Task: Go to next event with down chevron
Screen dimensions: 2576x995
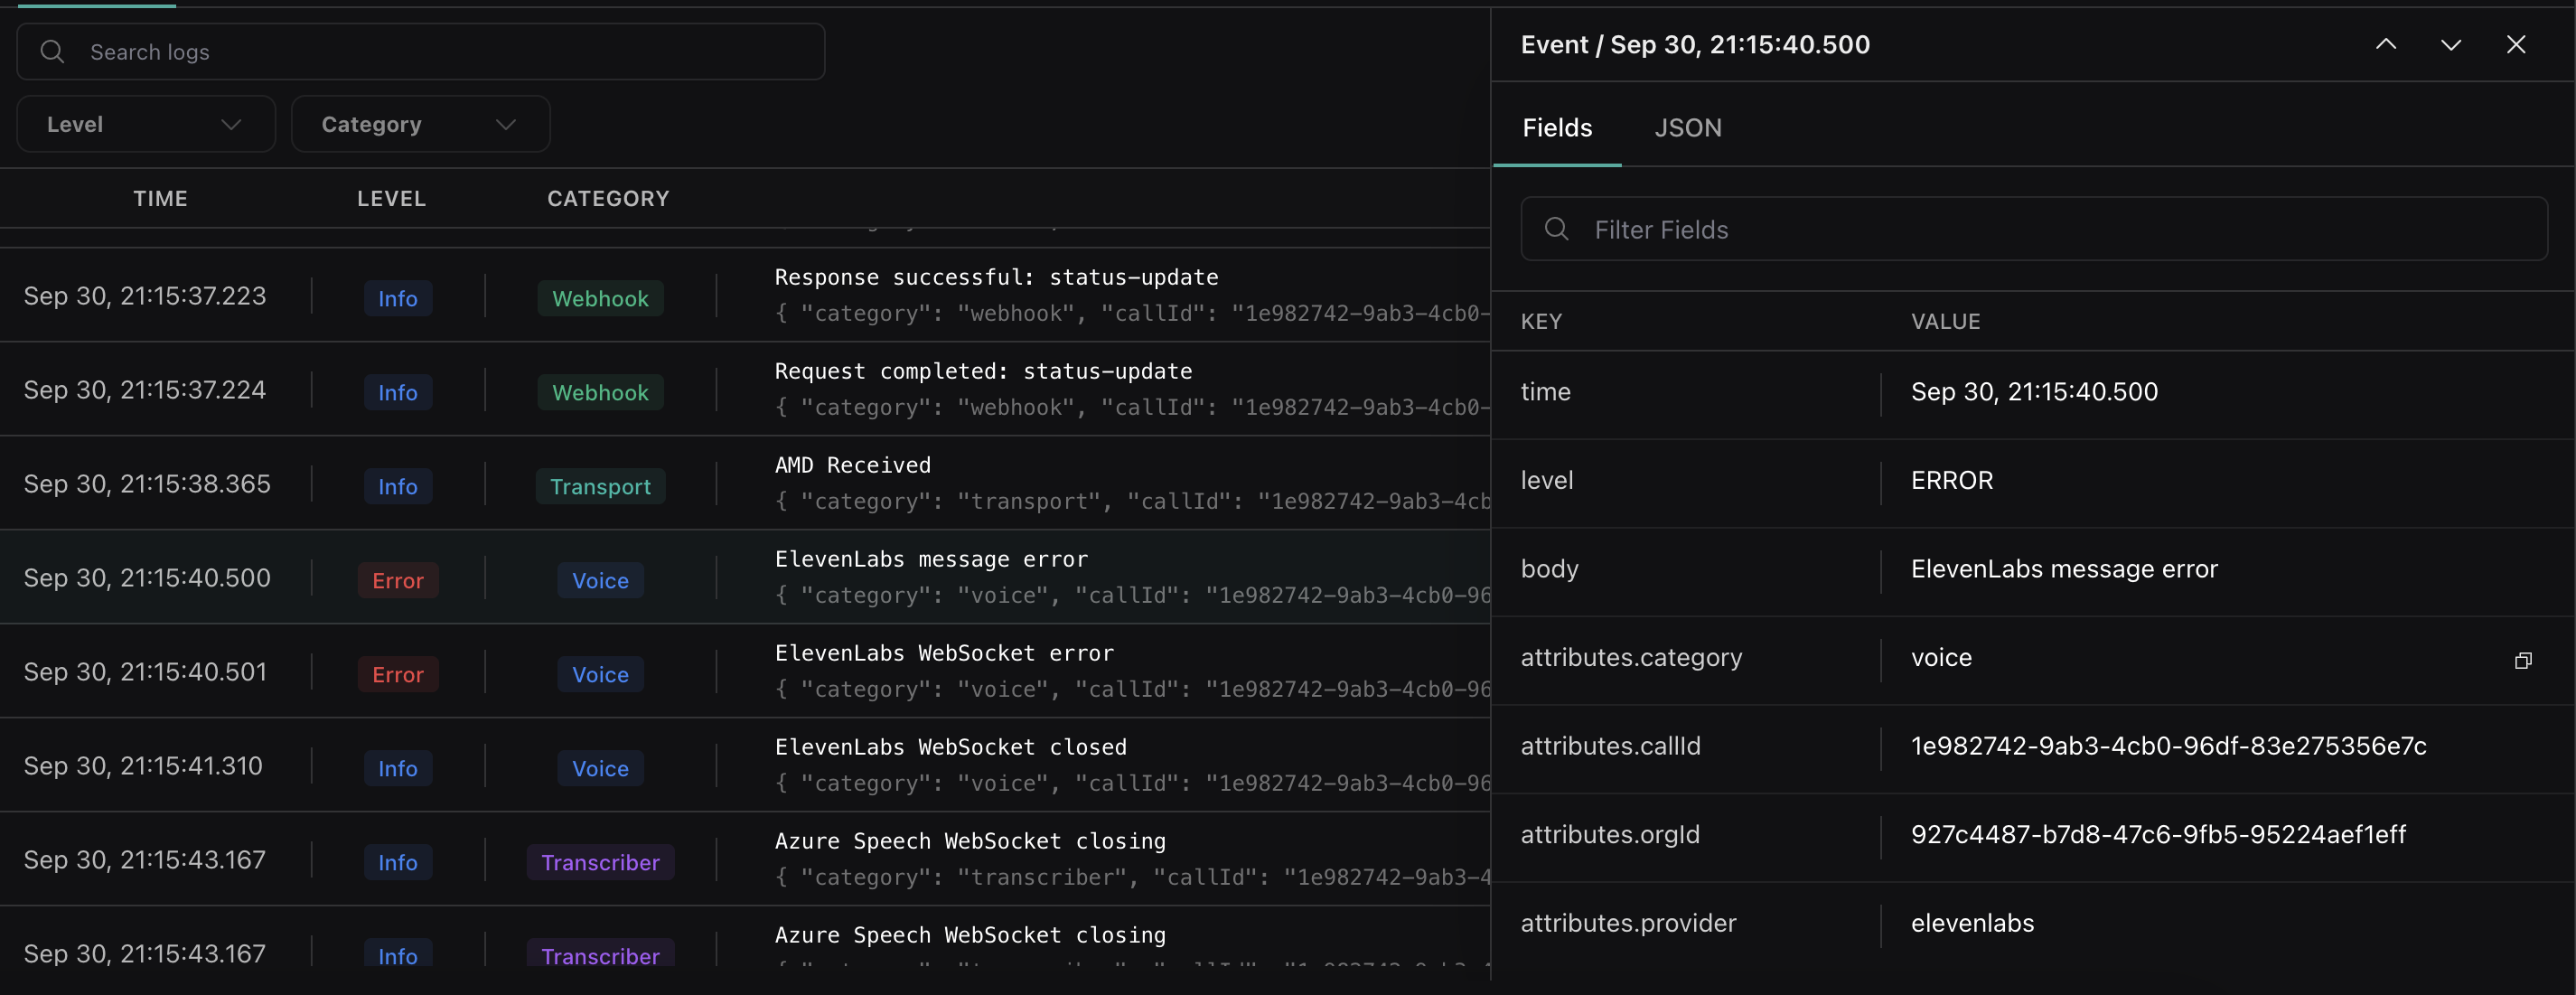Action: tap(2450, 44)
